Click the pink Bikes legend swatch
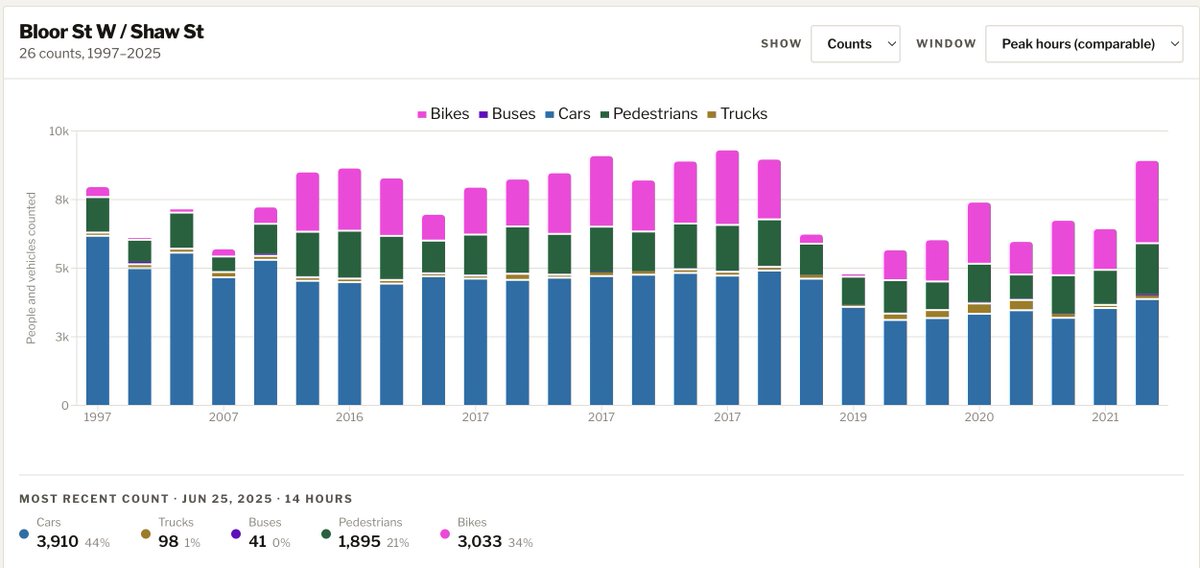The width and height of the screenshot is (1200, 568). pos(422,115)
